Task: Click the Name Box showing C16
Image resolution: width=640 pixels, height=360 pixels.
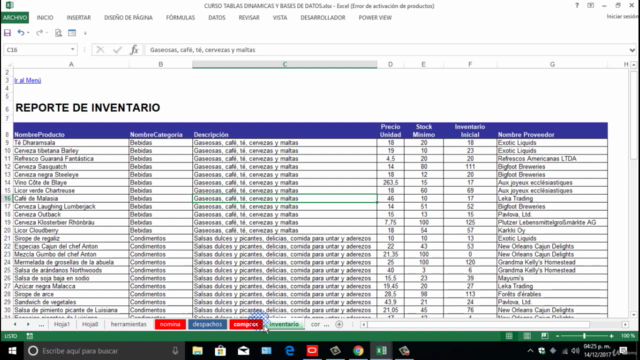Action: coord(36,50)
